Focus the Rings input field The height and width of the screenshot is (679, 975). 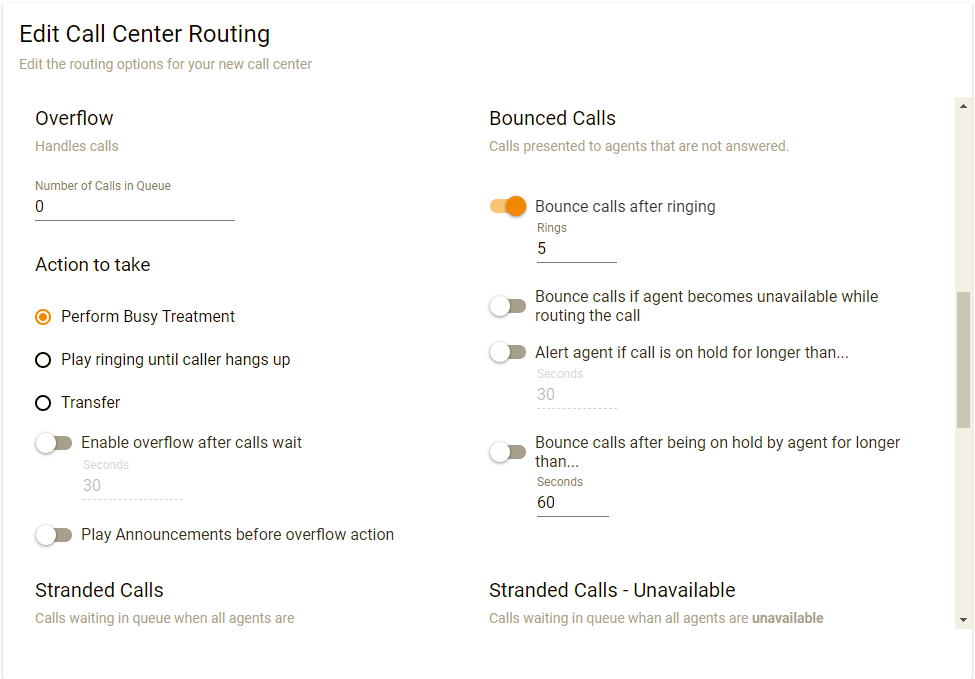click(x=576, y=249)
